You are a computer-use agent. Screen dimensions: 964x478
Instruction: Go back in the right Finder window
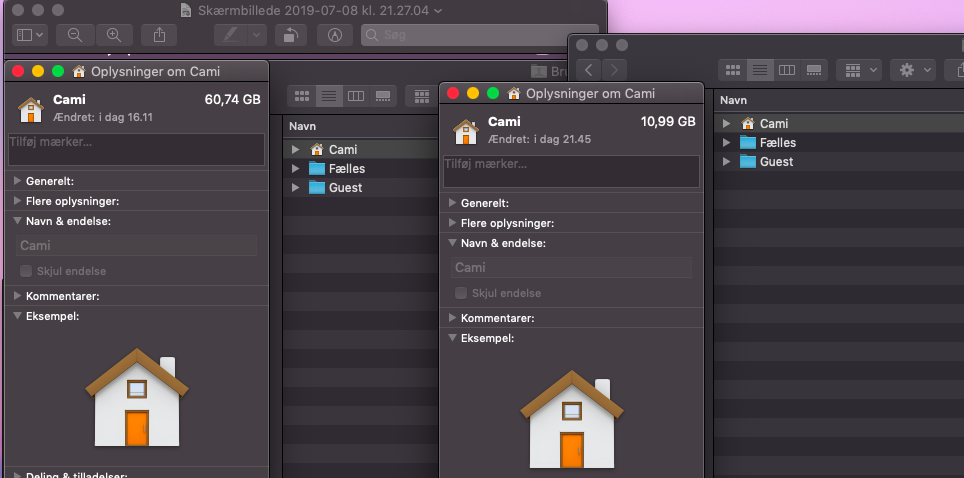(588, 70)
